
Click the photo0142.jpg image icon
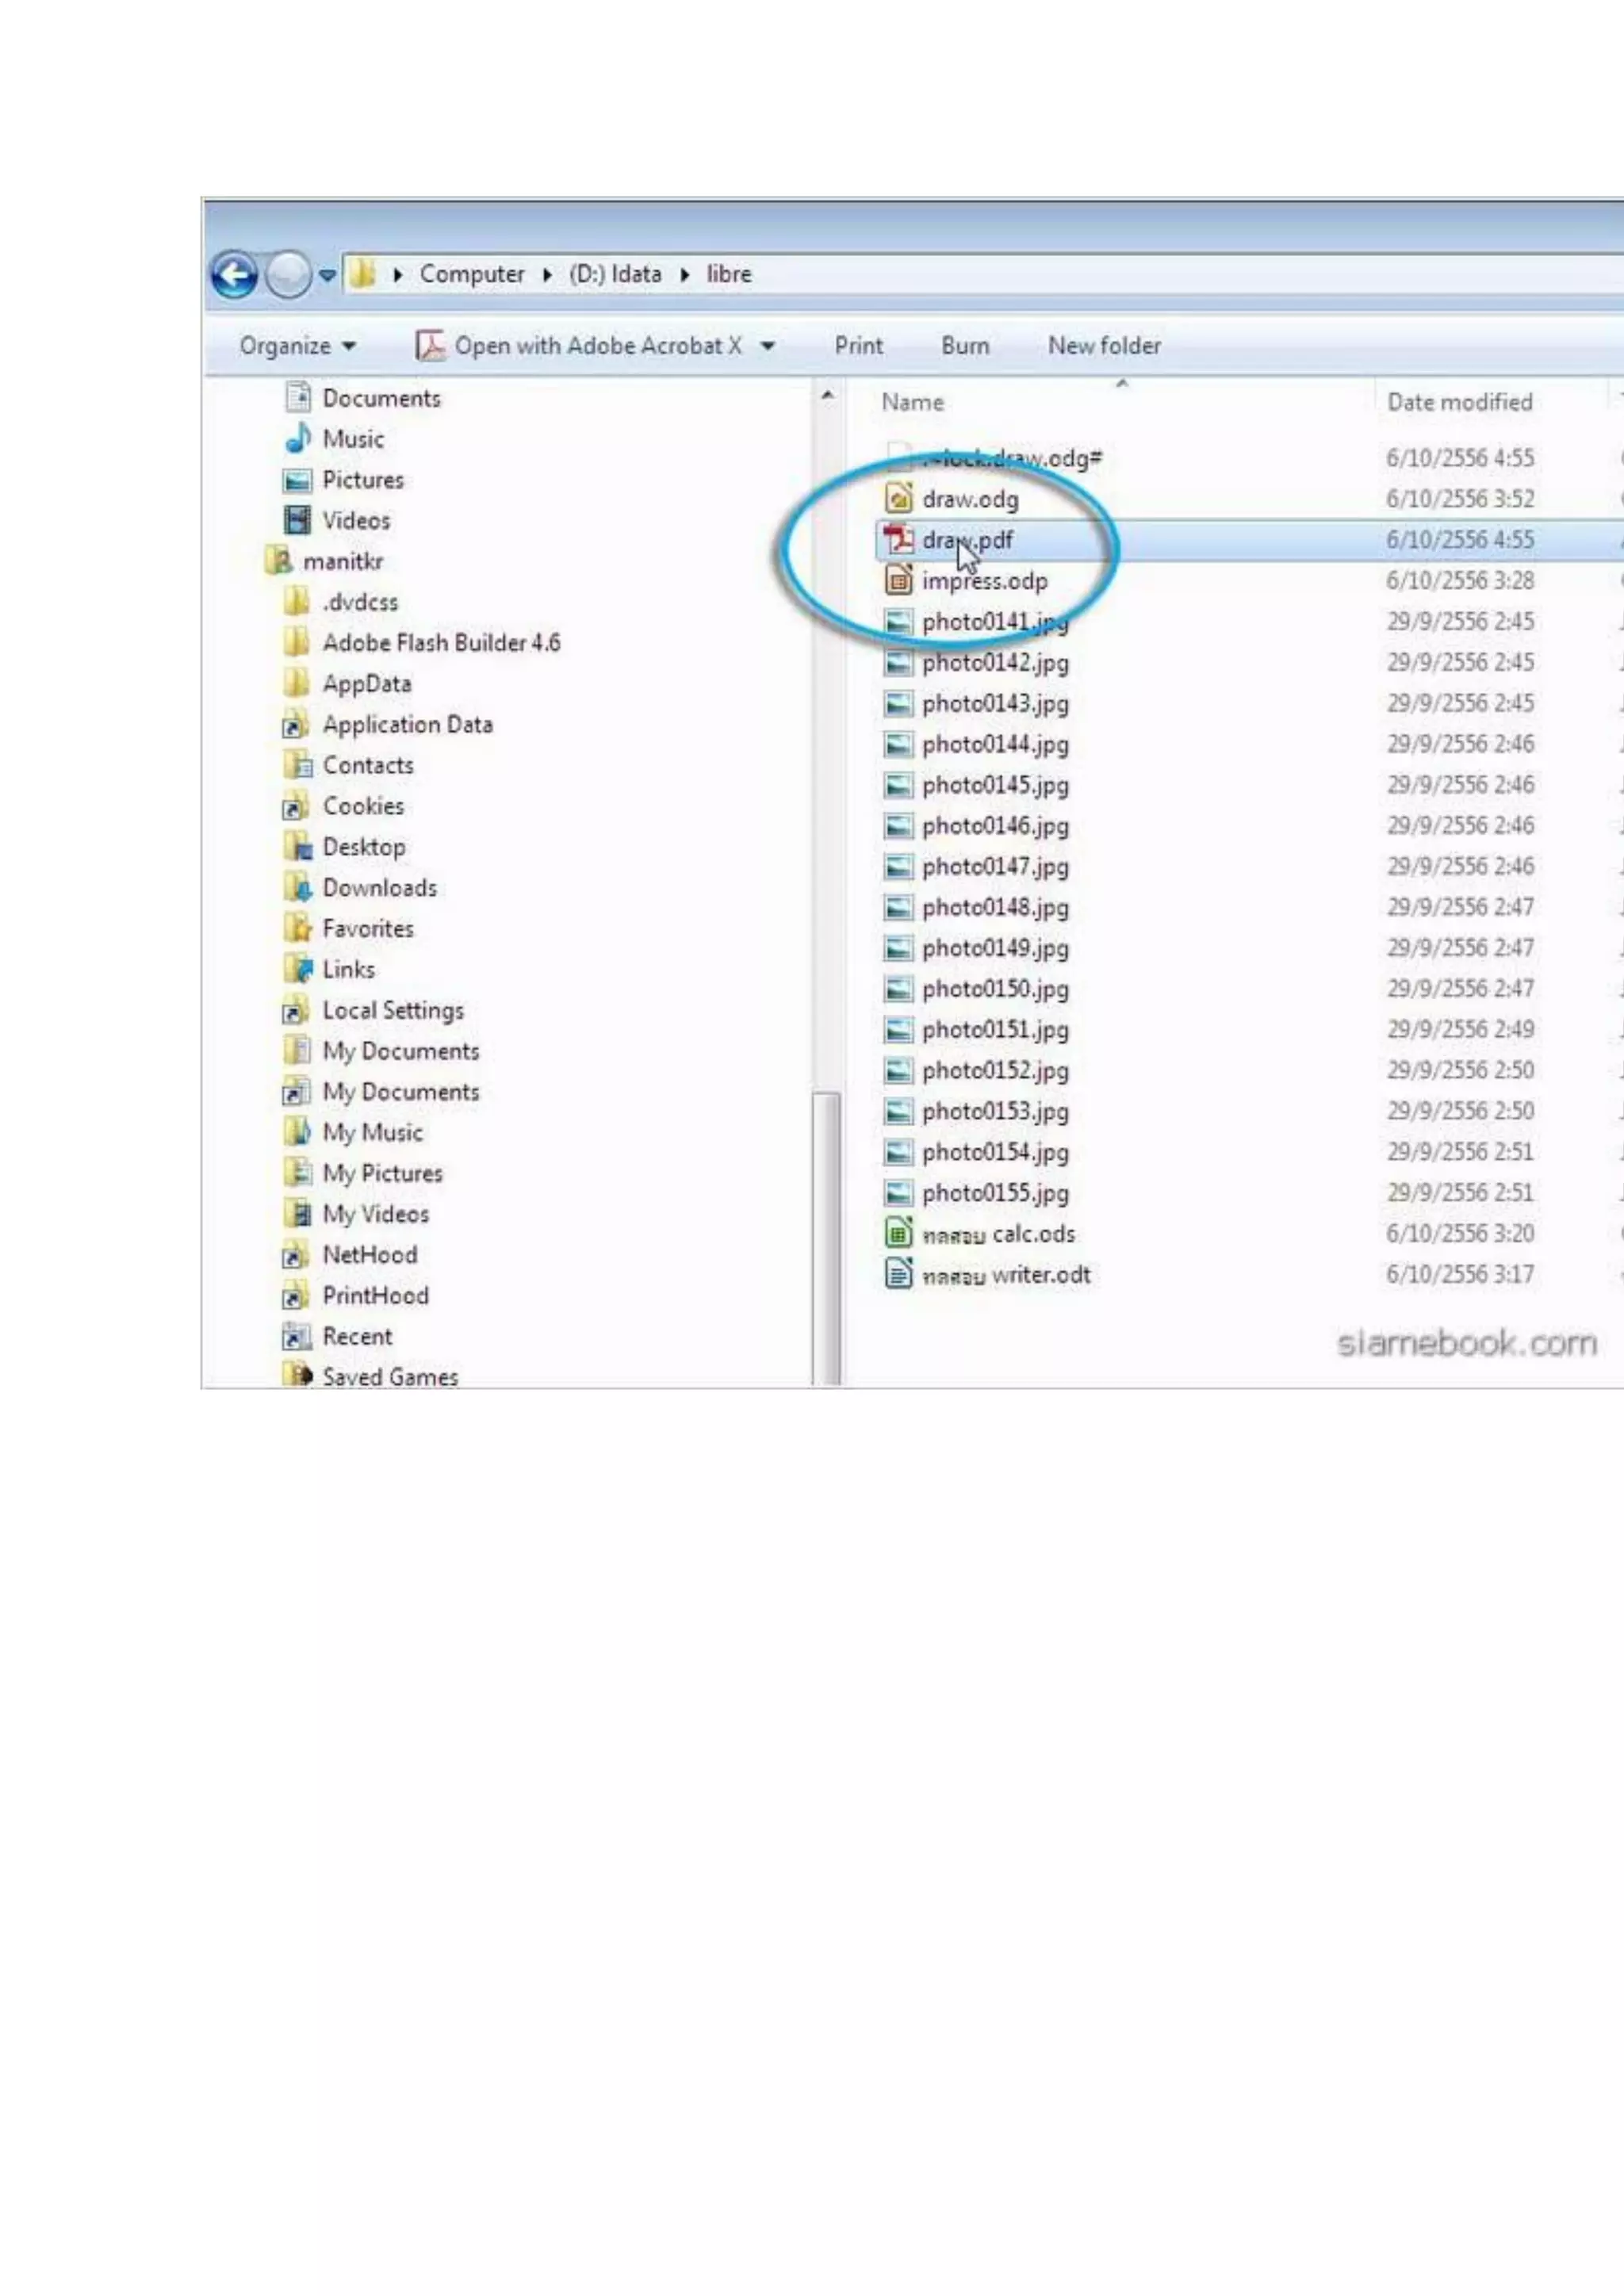click(899, 662)
